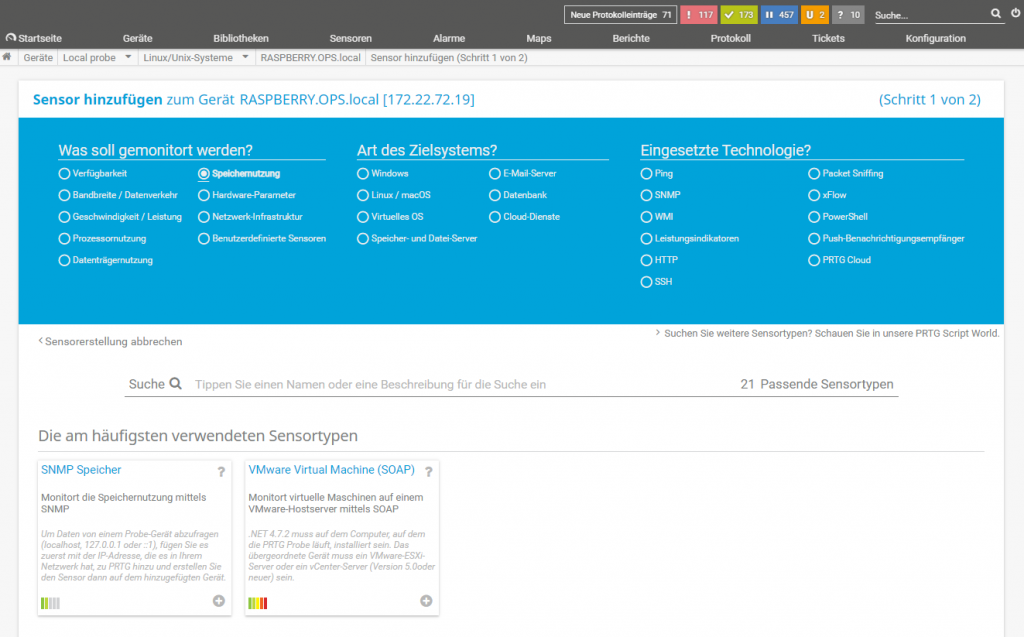Screen dimensions: 1024x637
Task: Choose the SNMP technology option
Action: click(x=646, y=195)
